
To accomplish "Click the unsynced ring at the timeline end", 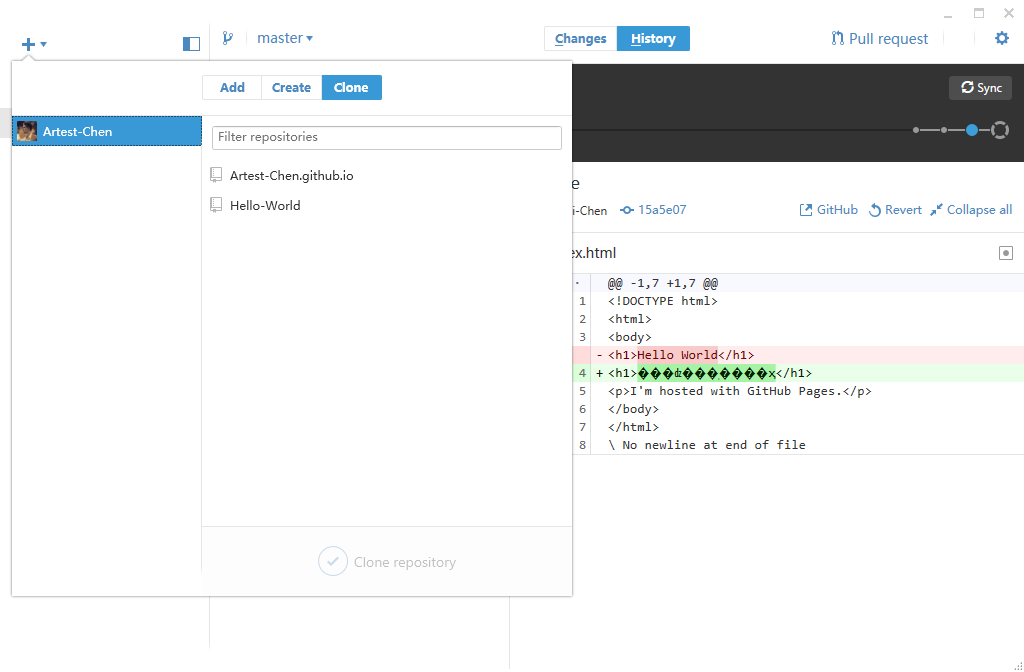I will 1000,130.
